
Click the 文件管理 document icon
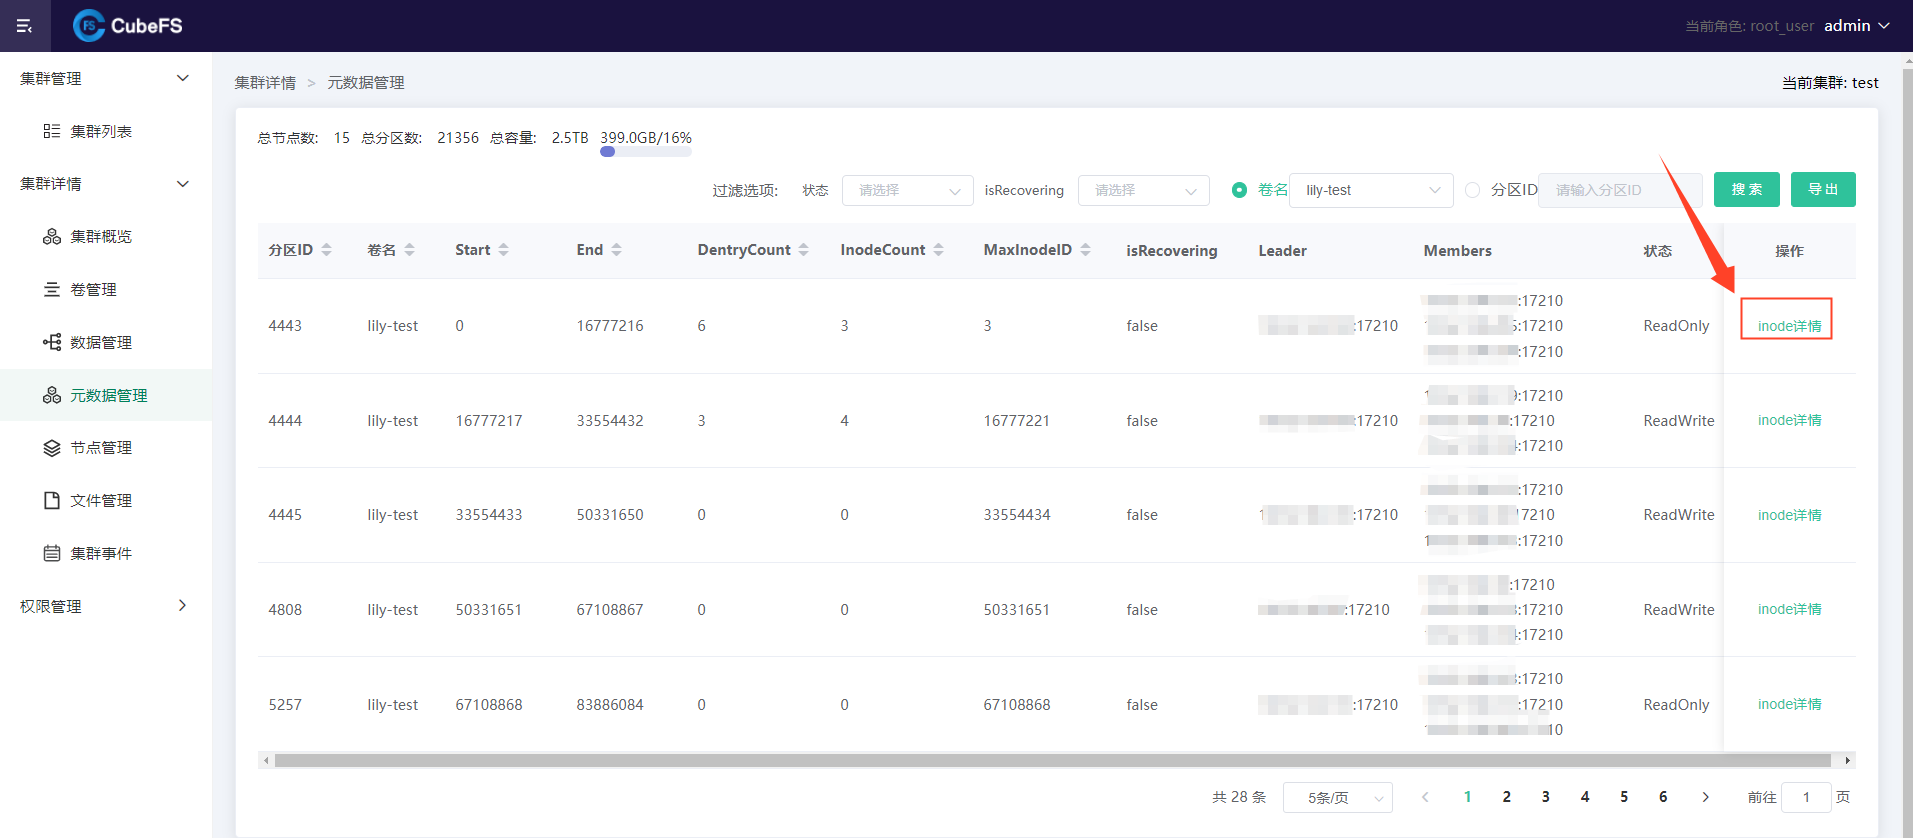52,501
